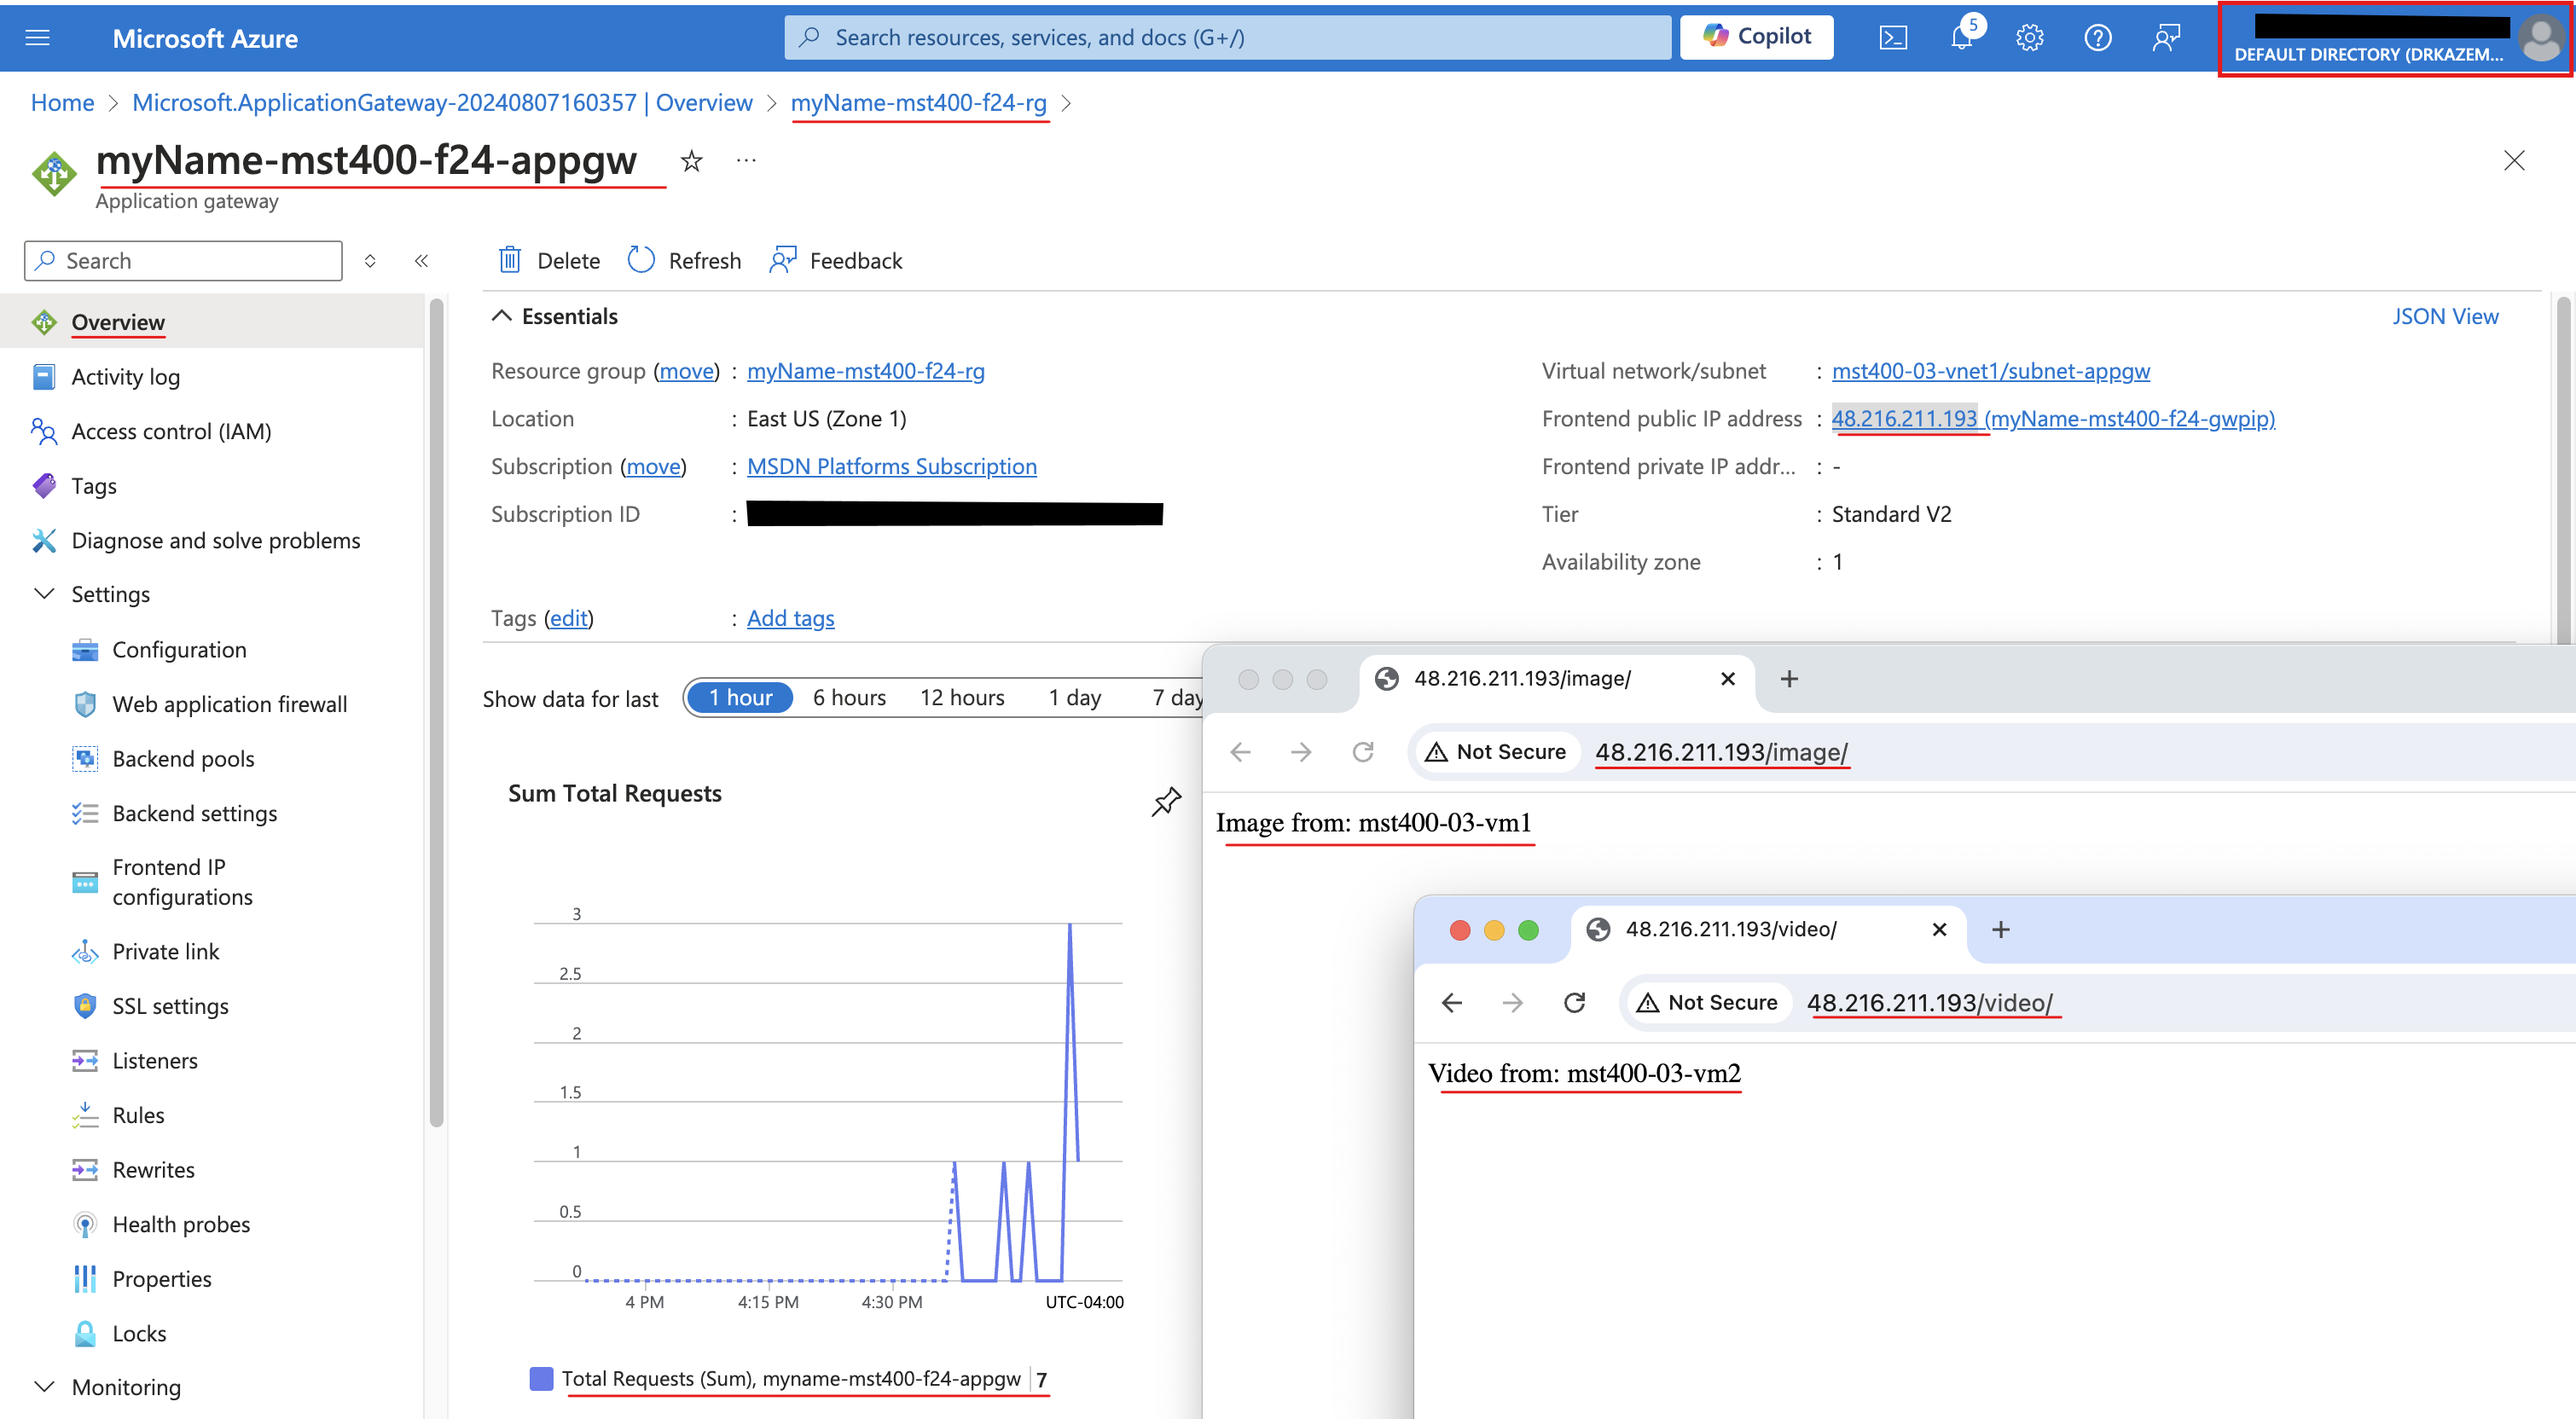Open Microsoft.ApplicationGateway deployment breadcrumb

coord(442,103)
